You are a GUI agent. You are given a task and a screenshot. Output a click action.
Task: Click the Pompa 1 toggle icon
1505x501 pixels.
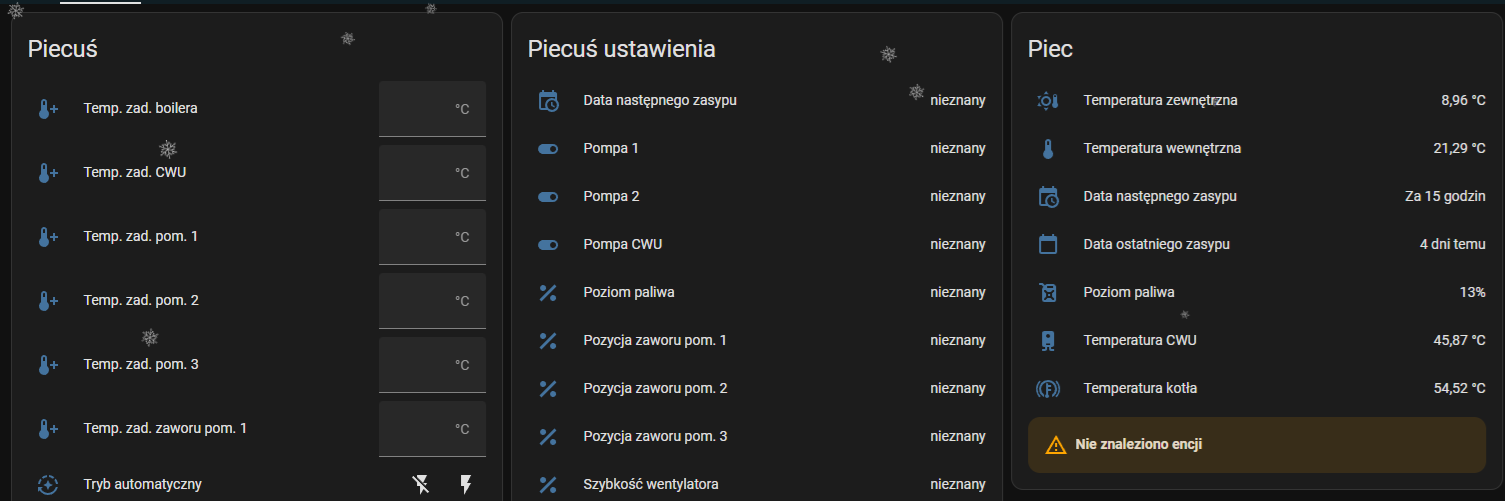point(548,149)
